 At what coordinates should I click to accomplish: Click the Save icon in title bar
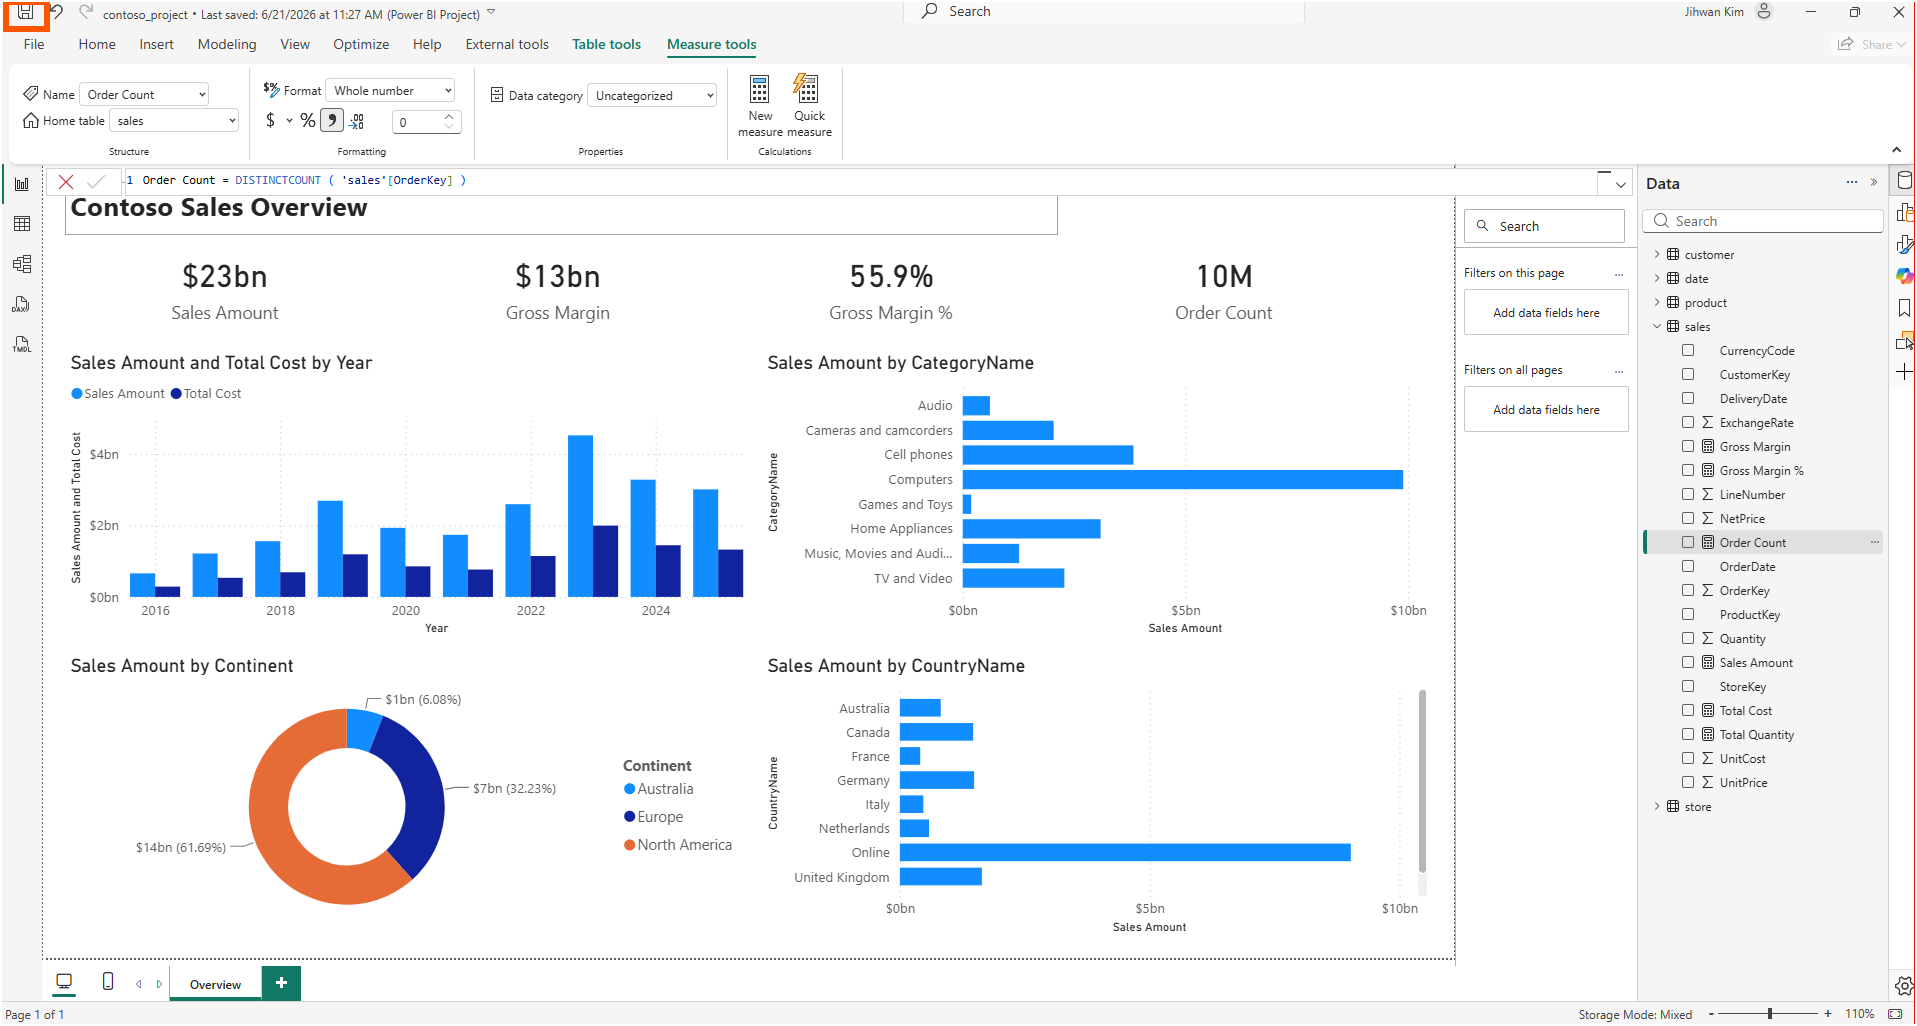pos(26,14)
